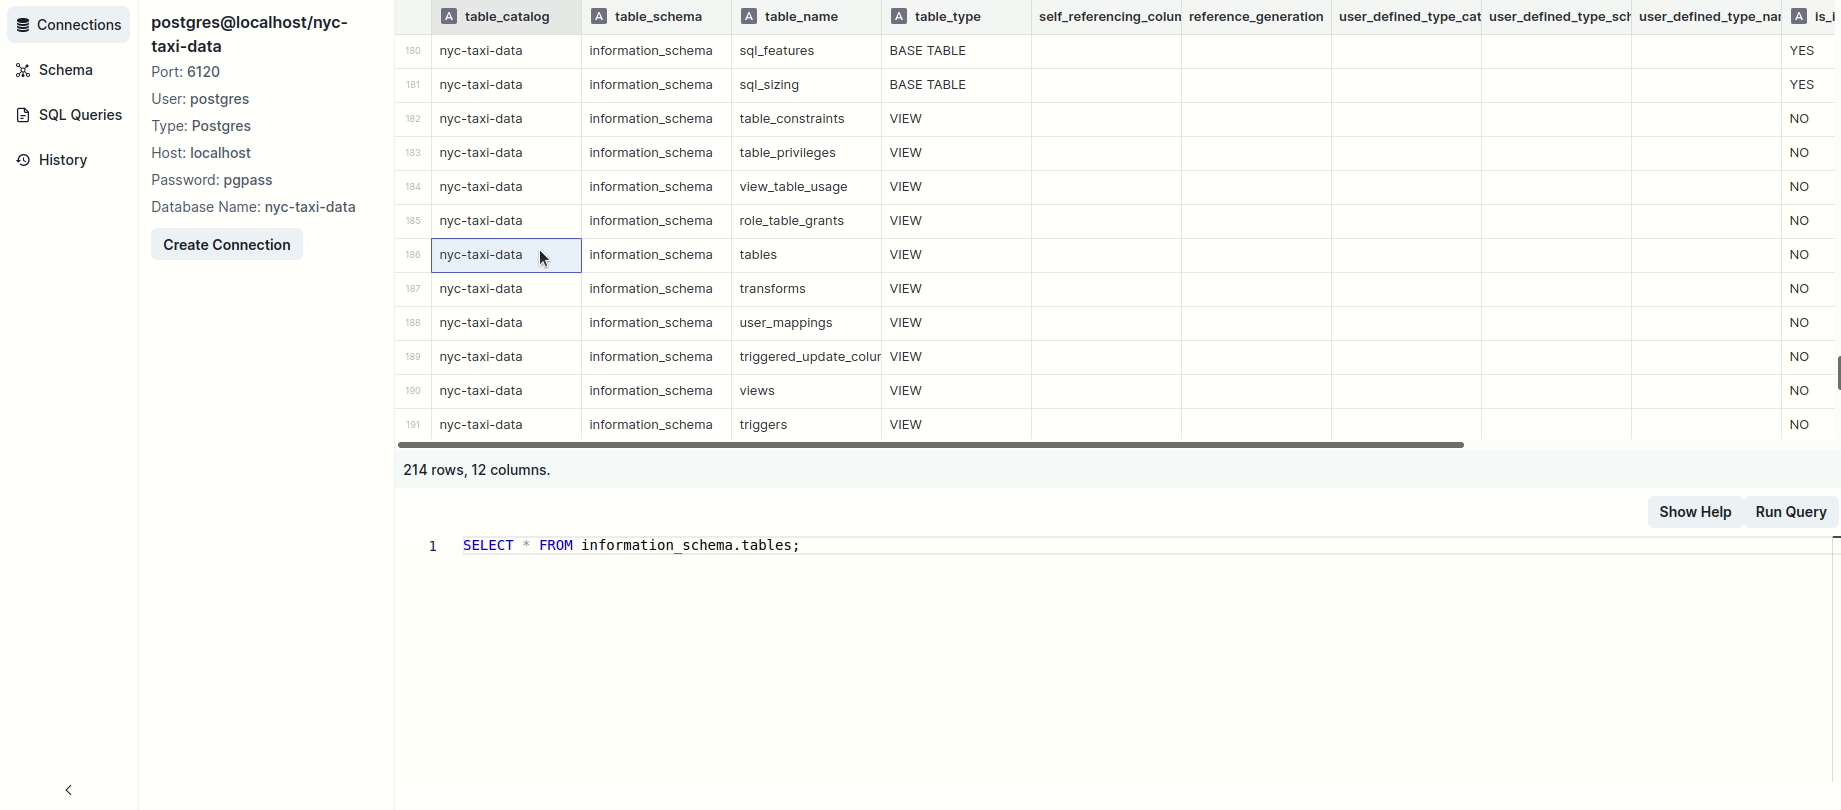The height and width of the screenshot is (810, 1841).
Task: Collapse the sidebar with the chevron arrow
Action: pos(68,790)
